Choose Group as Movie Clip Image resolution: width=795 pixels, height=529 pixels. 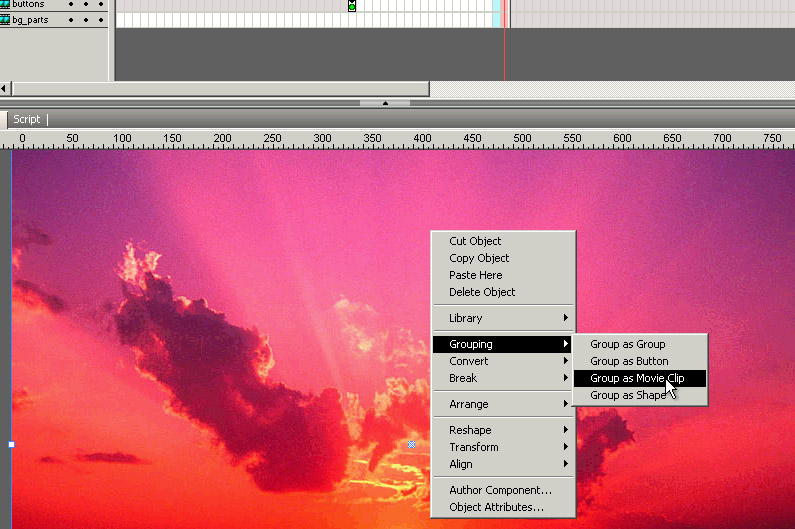(637, 378)
